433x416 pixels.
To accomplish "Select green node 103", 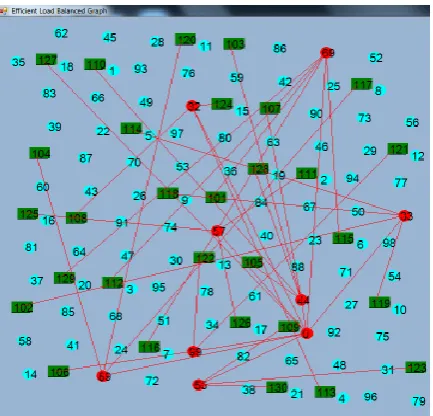I will [x=234, y=44].
